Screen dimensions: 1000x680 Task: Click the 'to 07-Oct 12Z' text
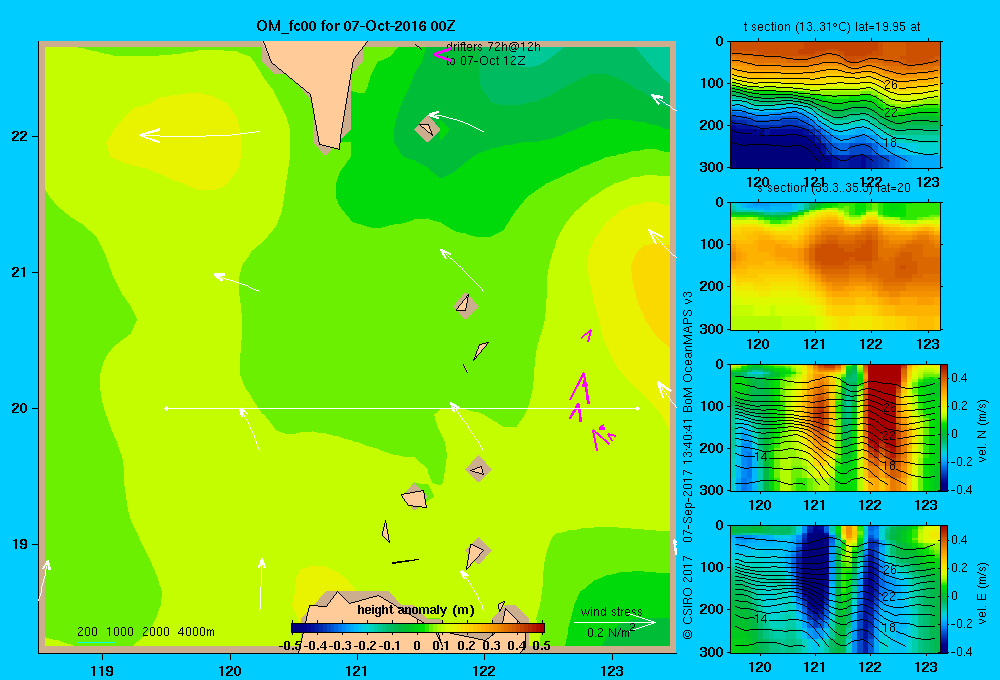coord(485,61)
